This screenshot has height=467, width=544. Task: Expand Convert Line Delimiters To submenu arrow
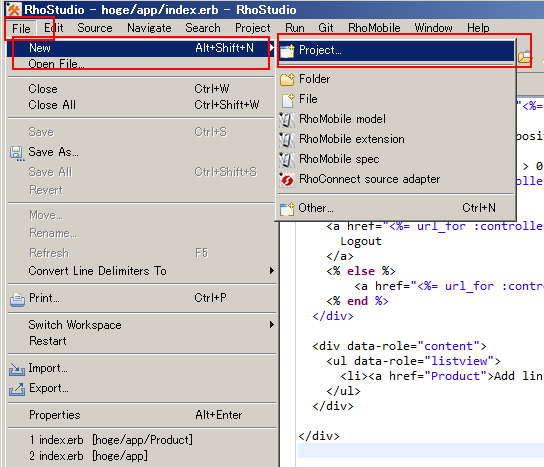(272, 271)
